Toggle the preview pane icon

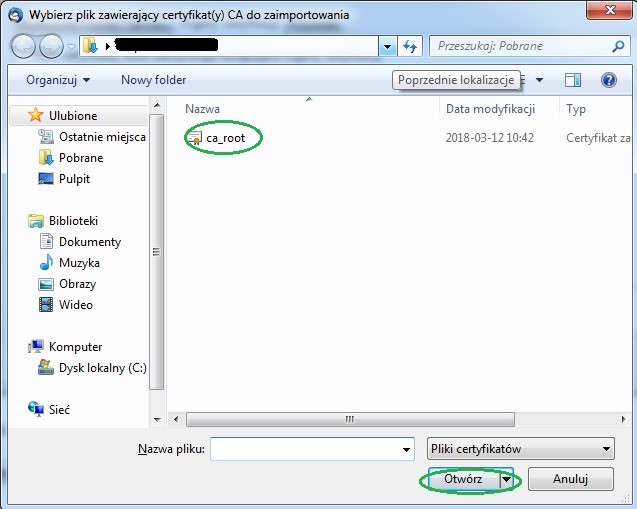point(573,80)
